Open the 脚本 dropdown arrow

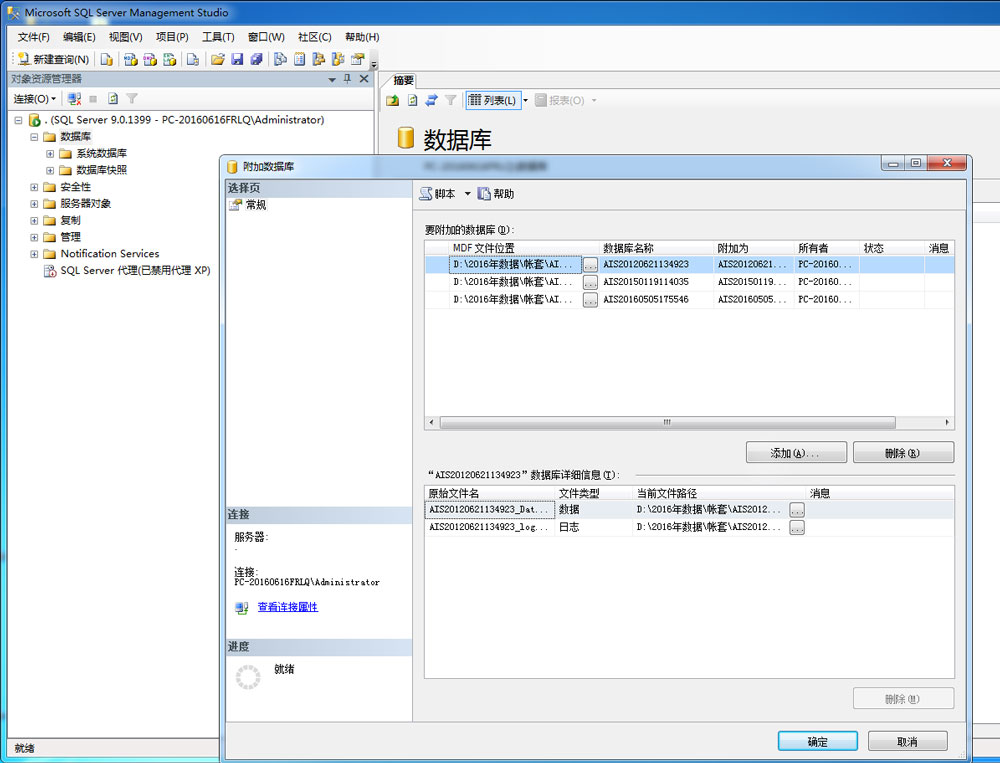click(x=467, y=194)
